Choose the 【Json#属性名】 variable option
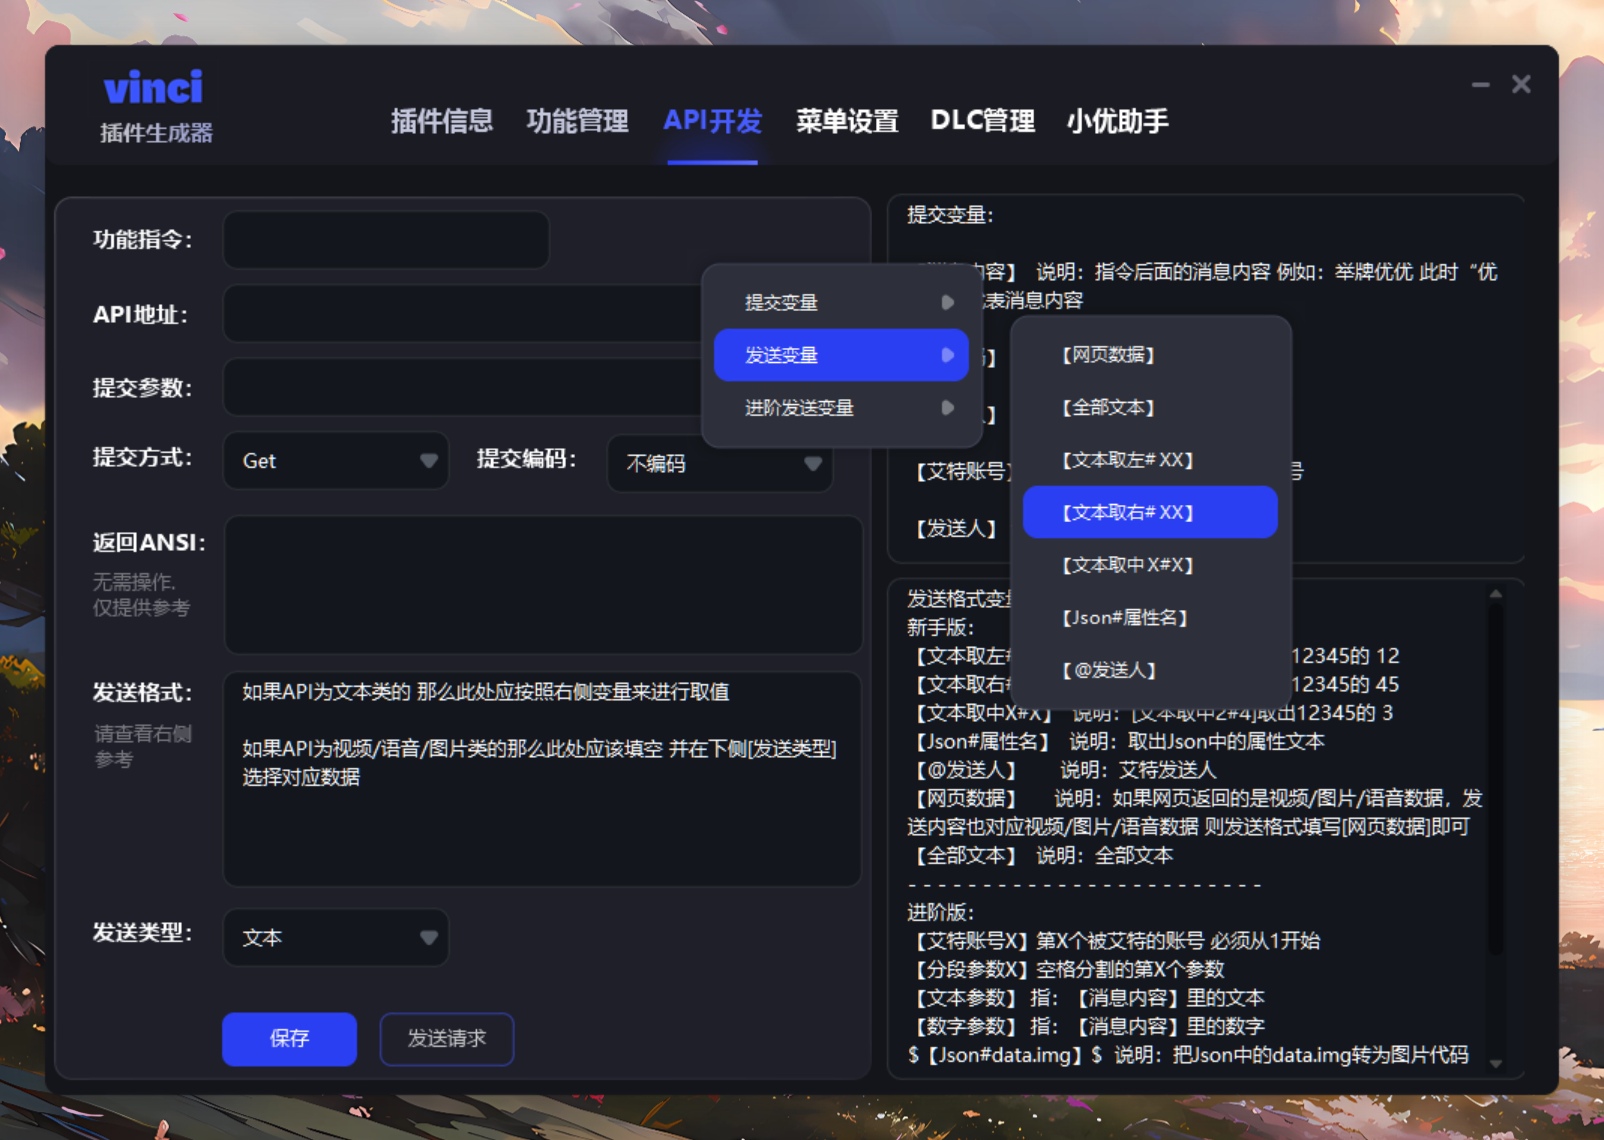The height and width of the screenshot is (1140, 1604). click(1123, 617)
